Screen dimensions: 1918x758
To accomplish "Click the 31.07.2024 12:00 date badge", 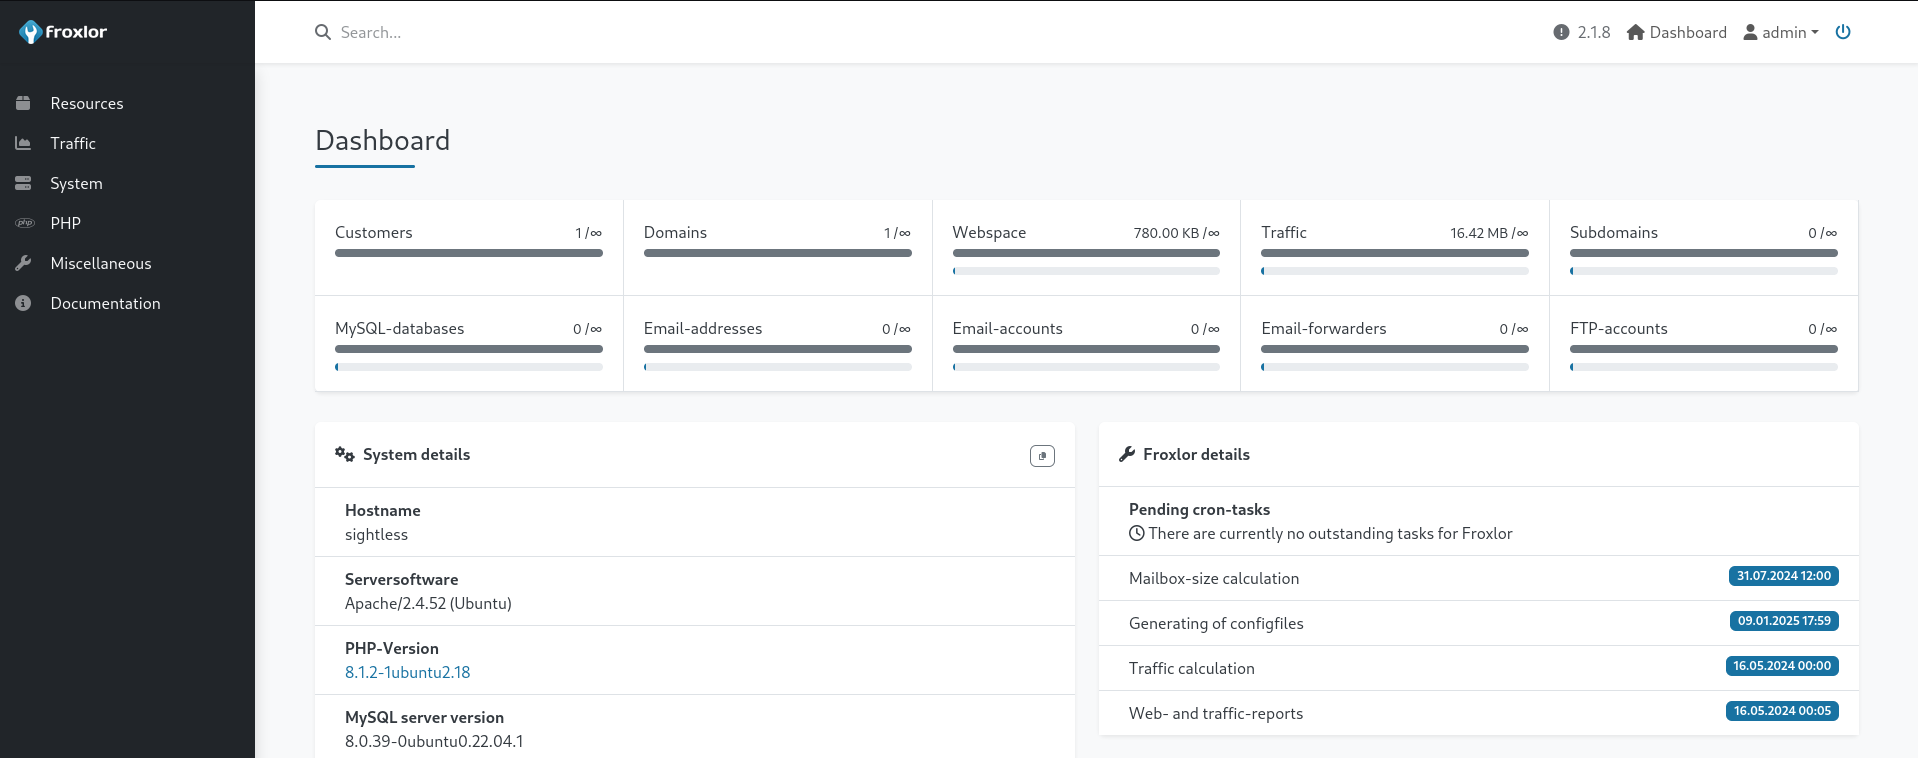I will tap(1783, 576).
